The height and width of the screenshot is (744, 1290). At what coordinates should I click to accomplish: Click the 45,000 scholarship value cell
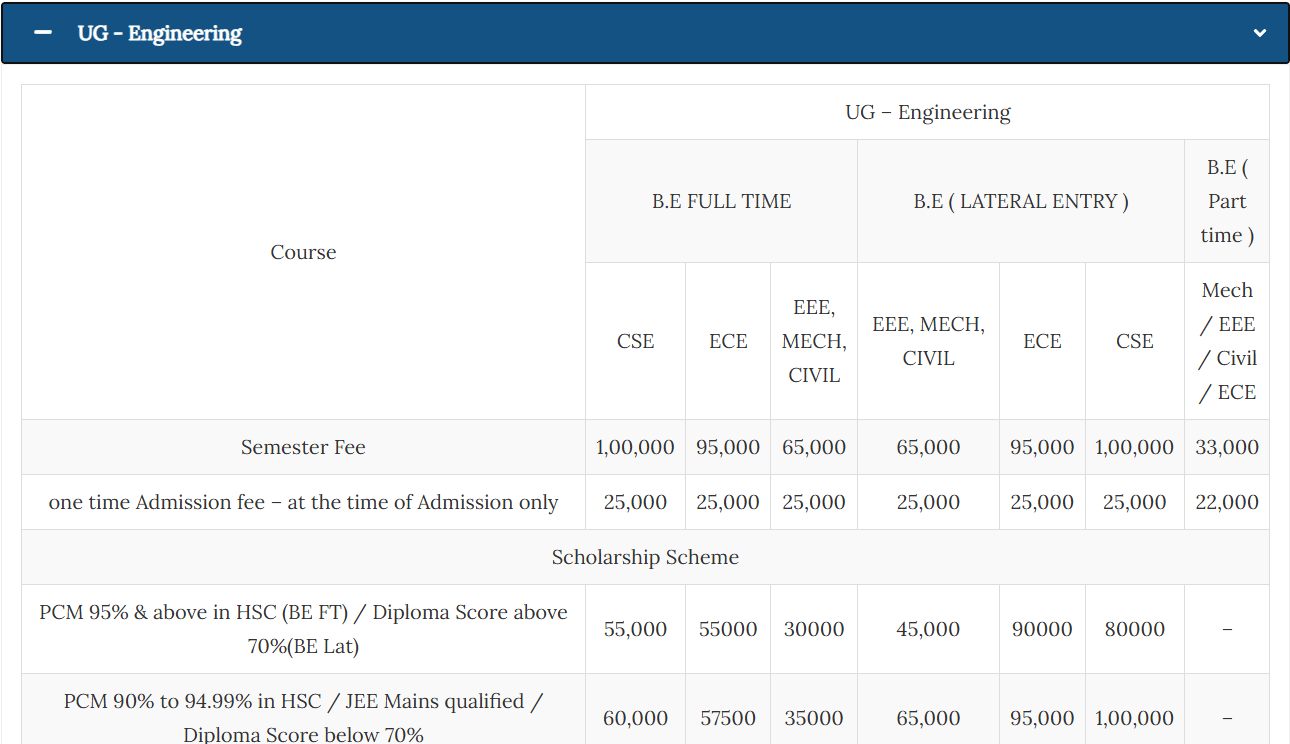point(928,629)
